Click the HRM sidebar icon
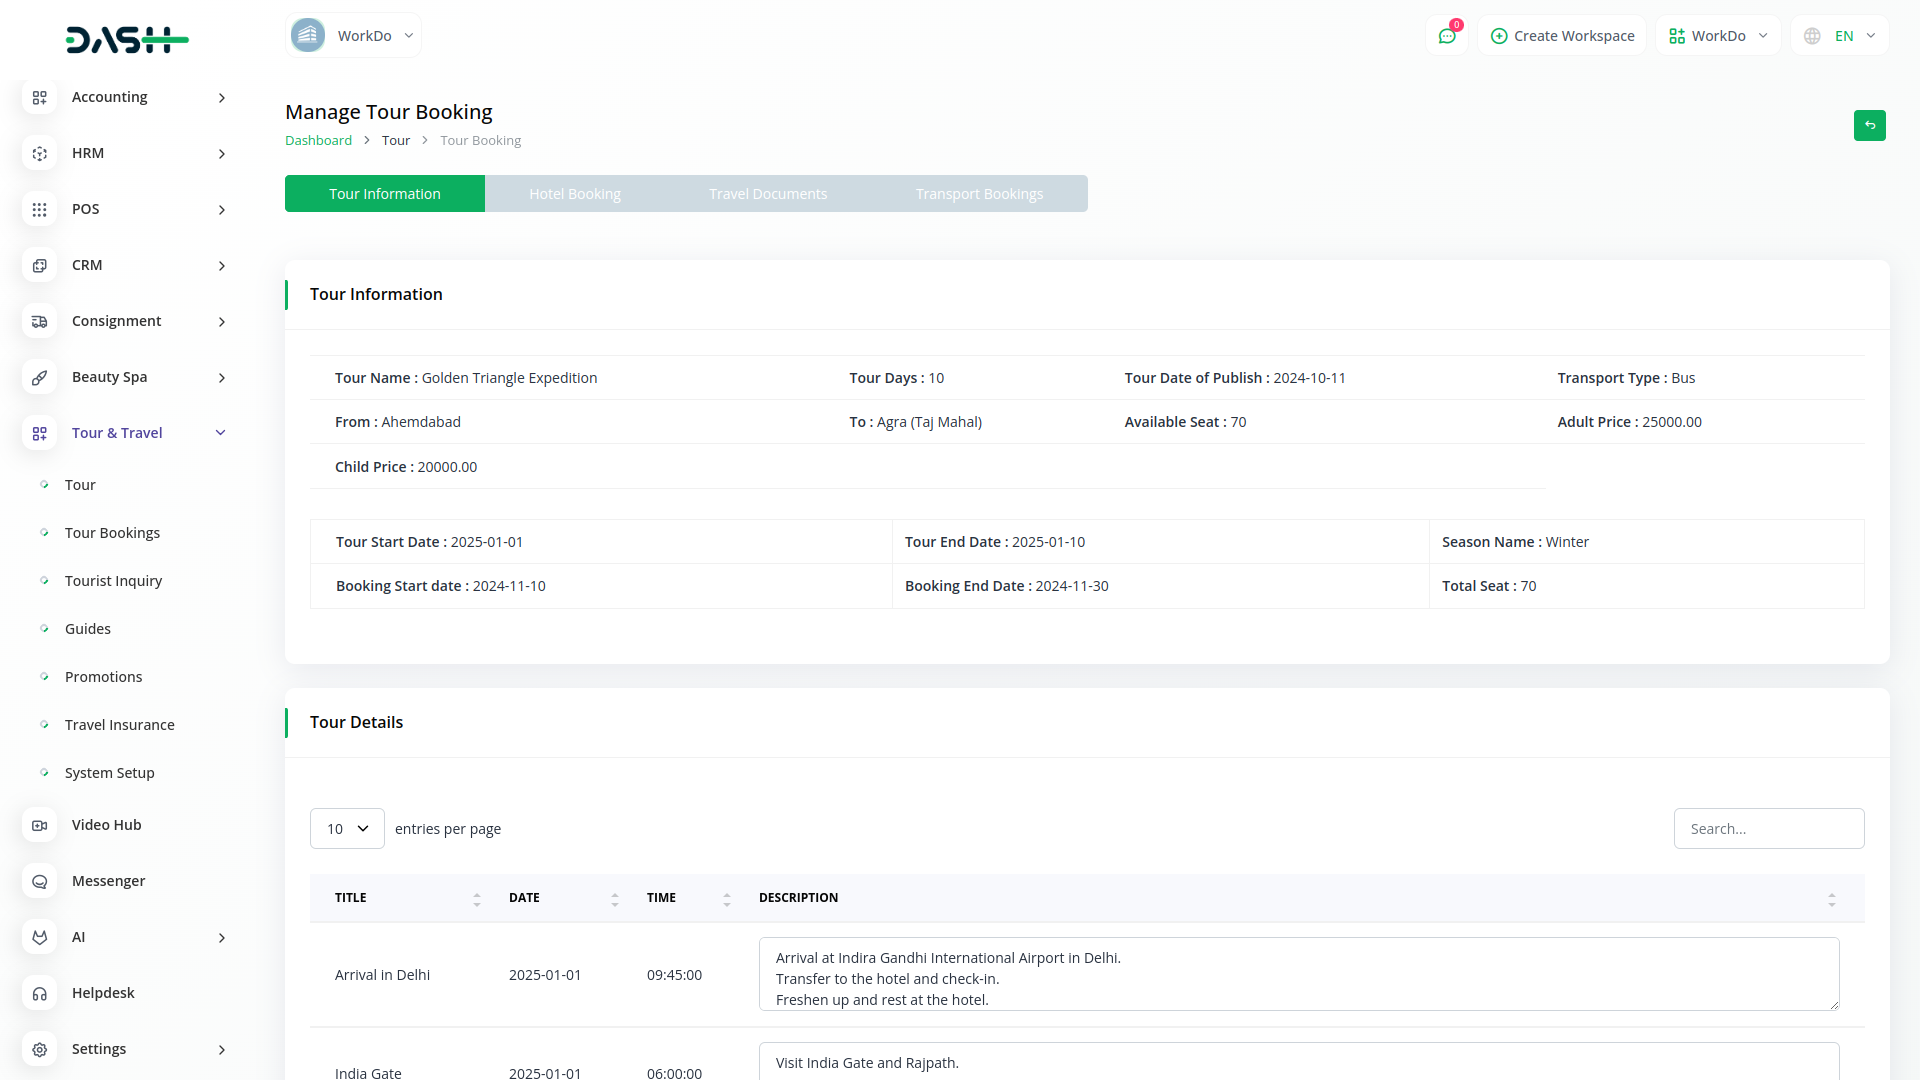This screenshot has width=1920, height=1080. 39,153
